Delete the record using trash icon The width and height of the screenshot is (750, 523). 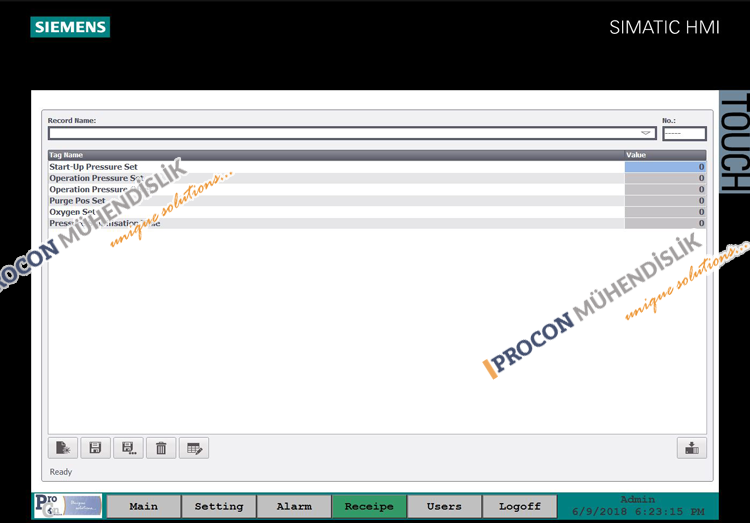[x=161, y=448]
